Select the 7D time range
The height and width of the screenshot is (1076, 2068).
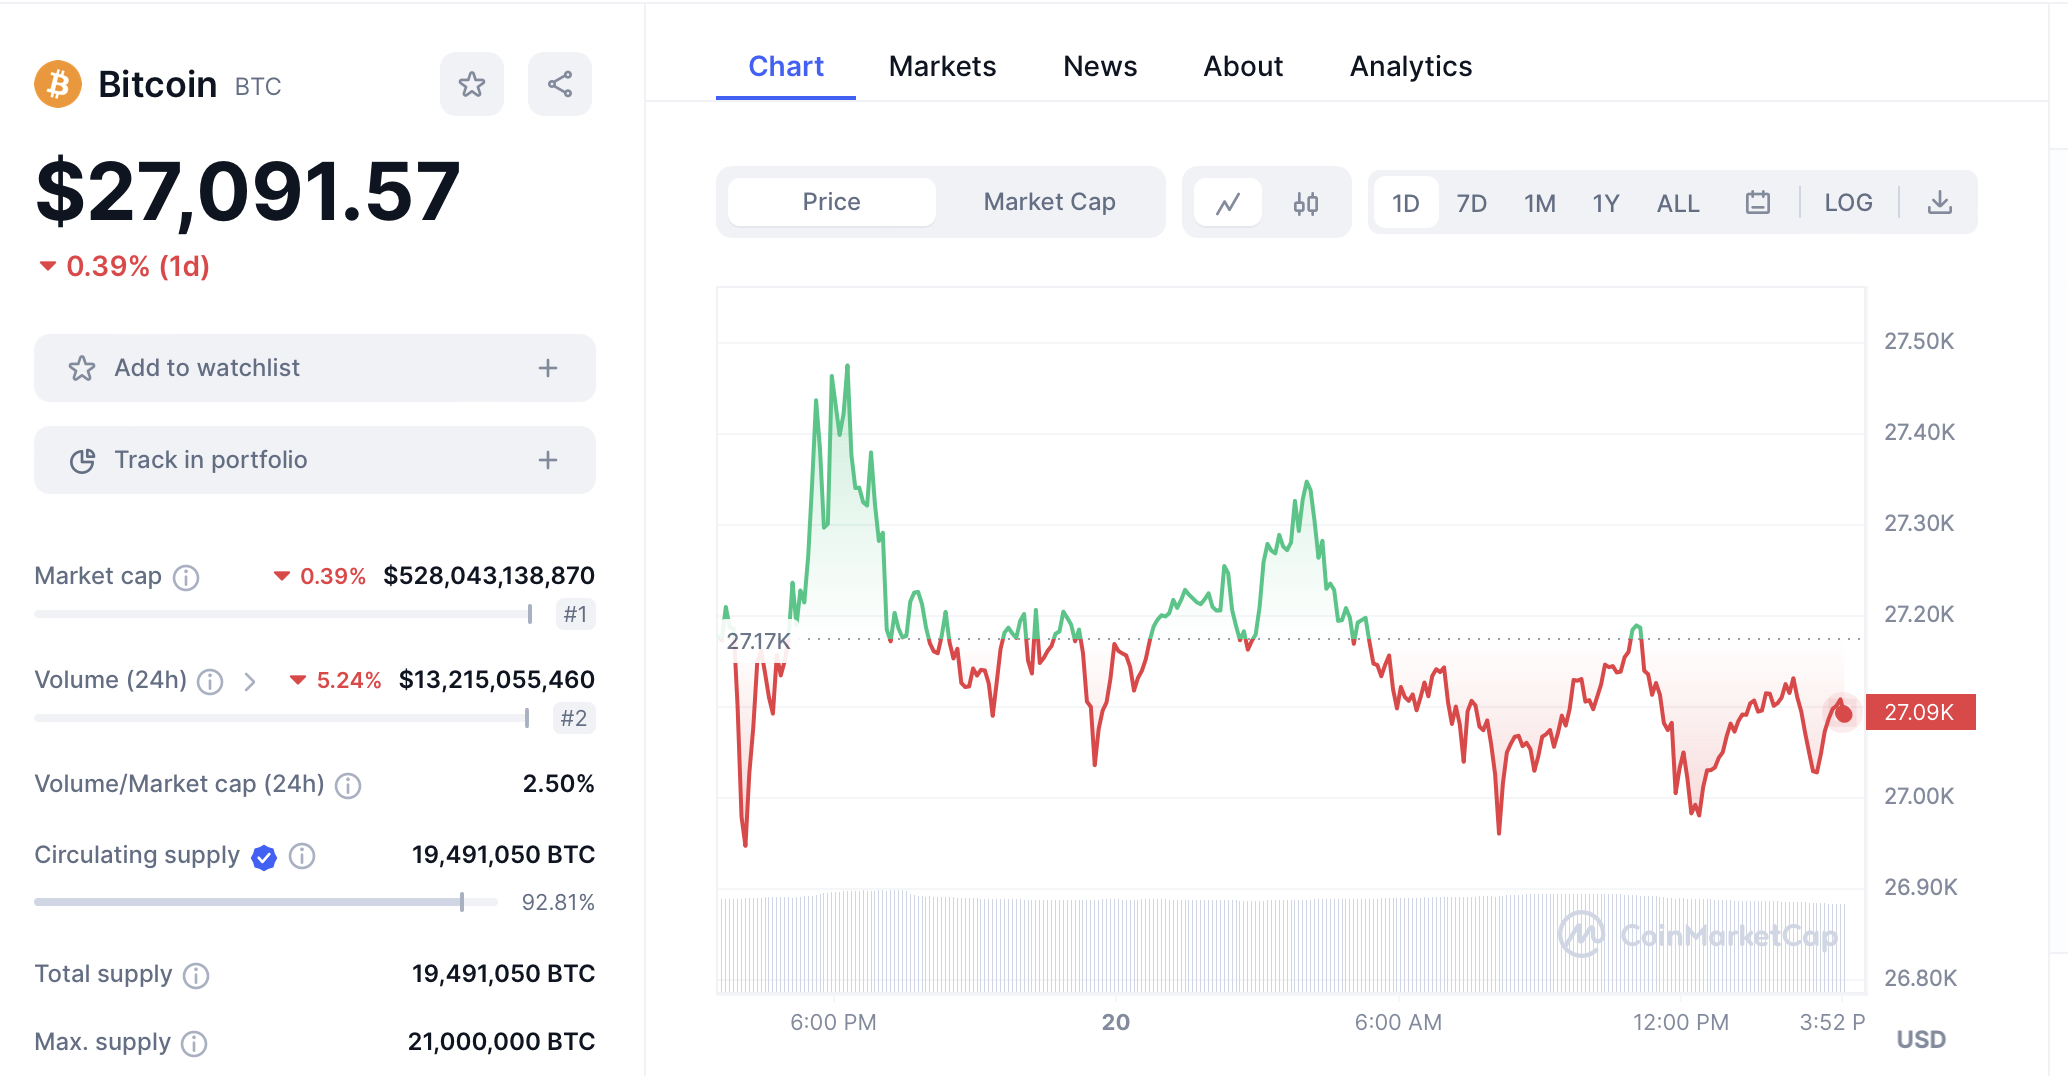[1471, 203]
